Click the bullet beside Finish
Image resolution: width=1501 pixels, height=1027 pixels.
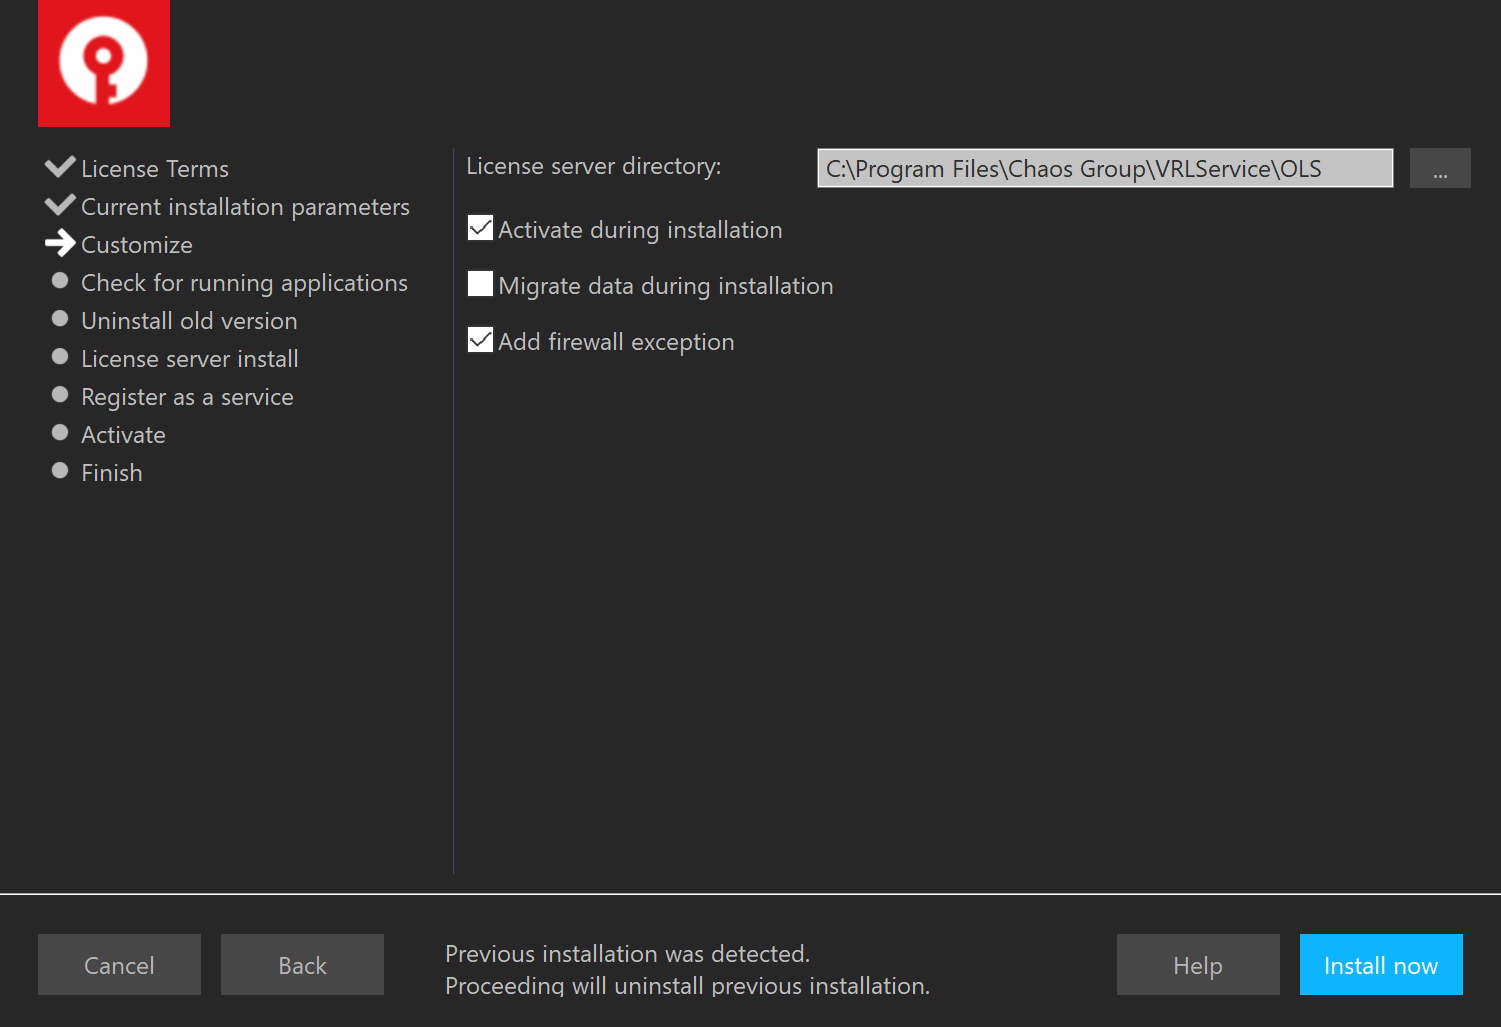click(61, 470)
